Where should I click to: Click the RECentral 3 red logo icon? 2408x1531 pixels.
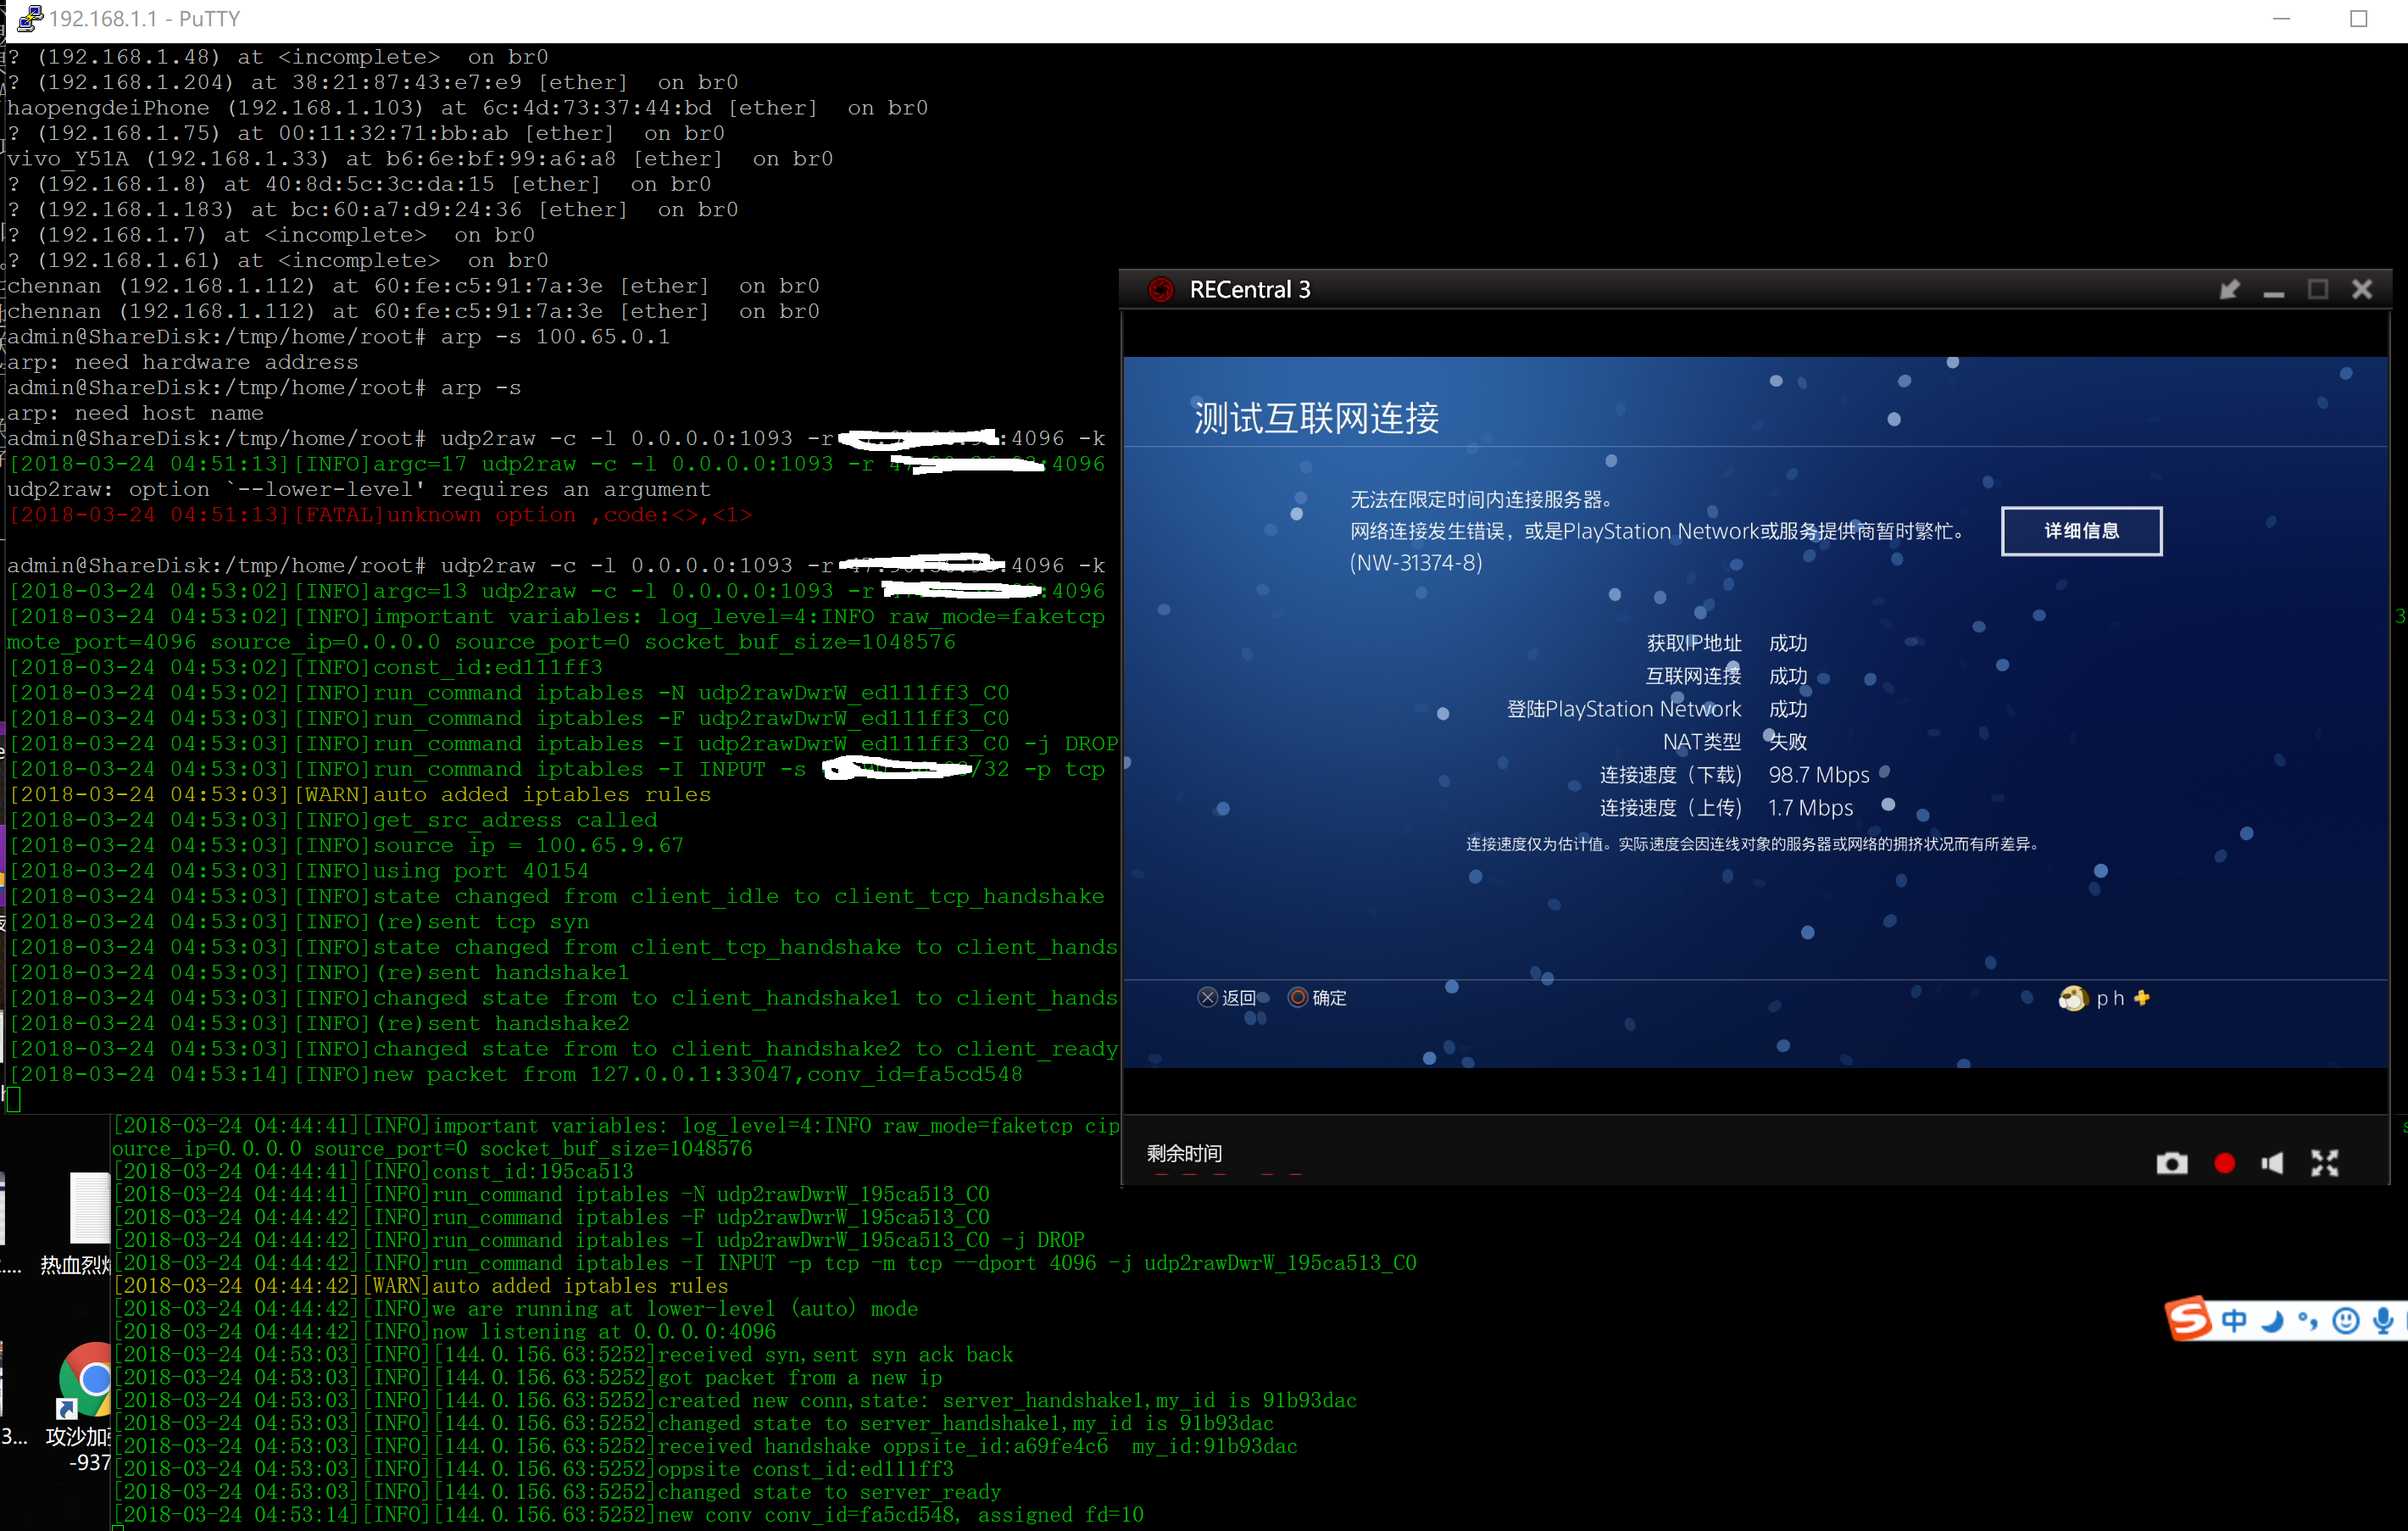[x=1161, y=290]
